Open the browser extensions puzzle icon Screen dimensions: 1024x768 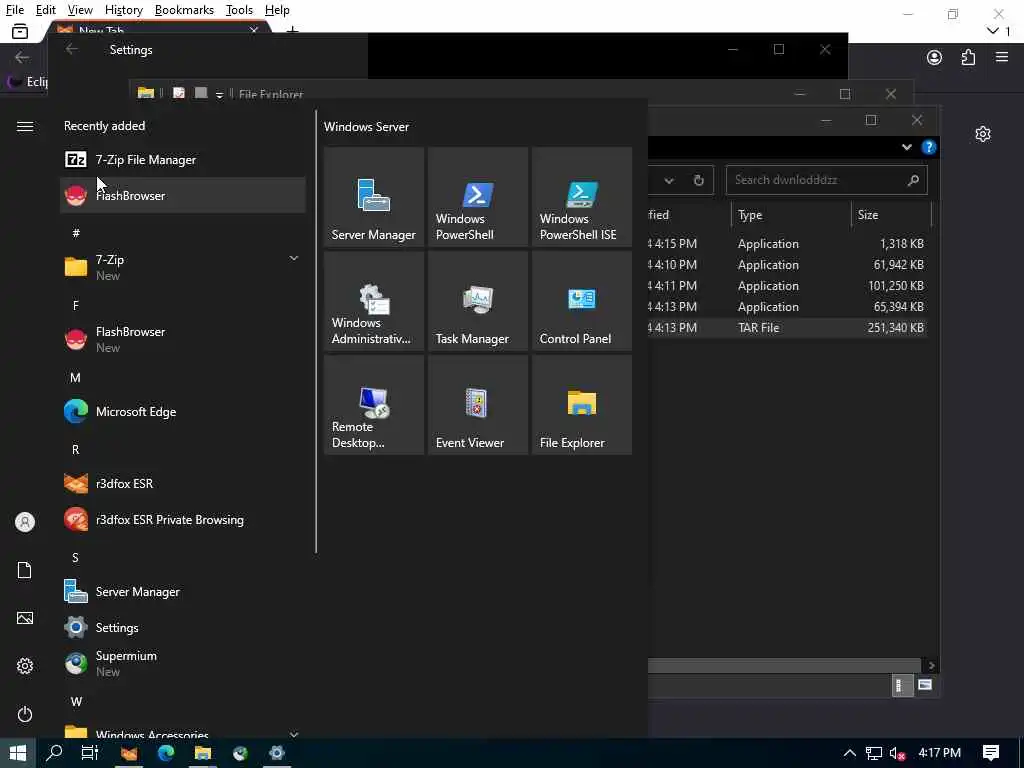tap(968, 57)
